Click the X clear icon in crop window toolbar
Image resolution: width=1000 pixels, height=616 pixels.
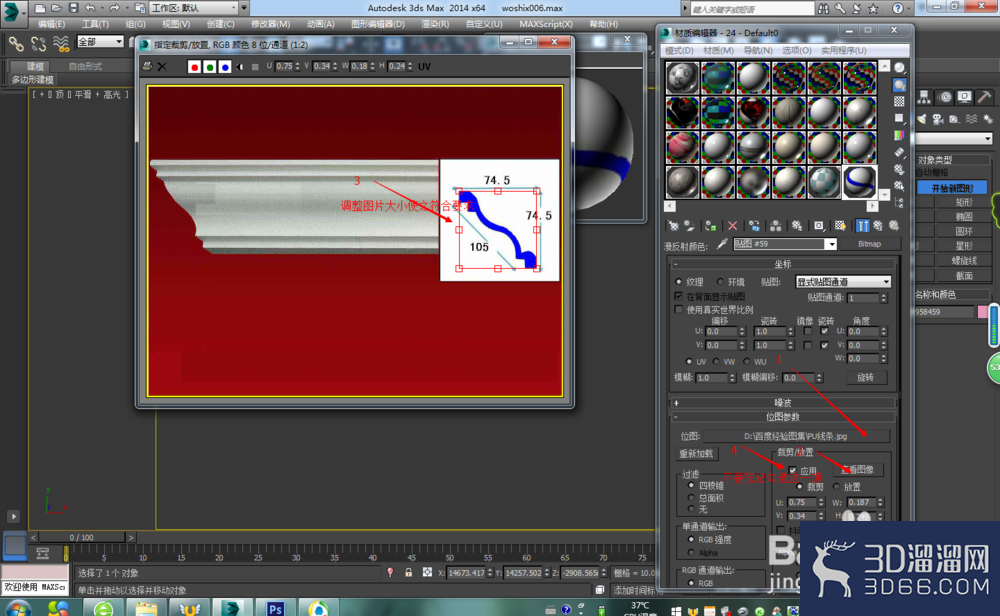coord(162,66)
